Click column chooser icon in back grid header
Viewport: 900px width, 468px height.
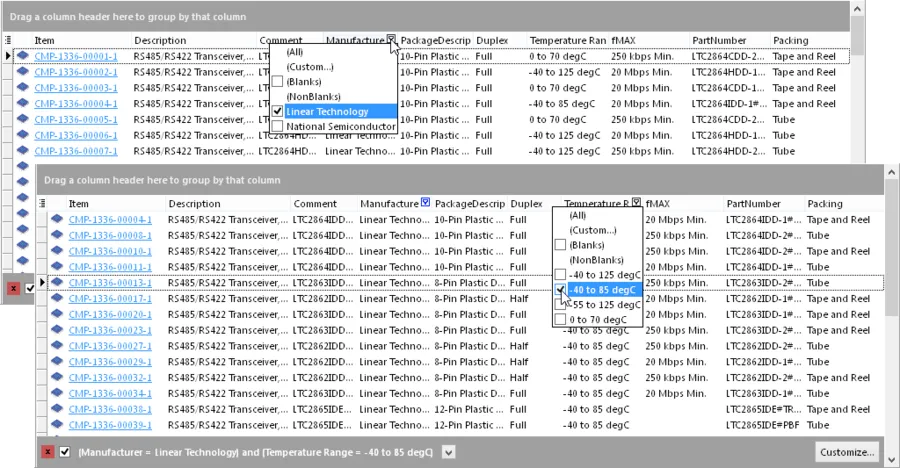pos(8,40)
